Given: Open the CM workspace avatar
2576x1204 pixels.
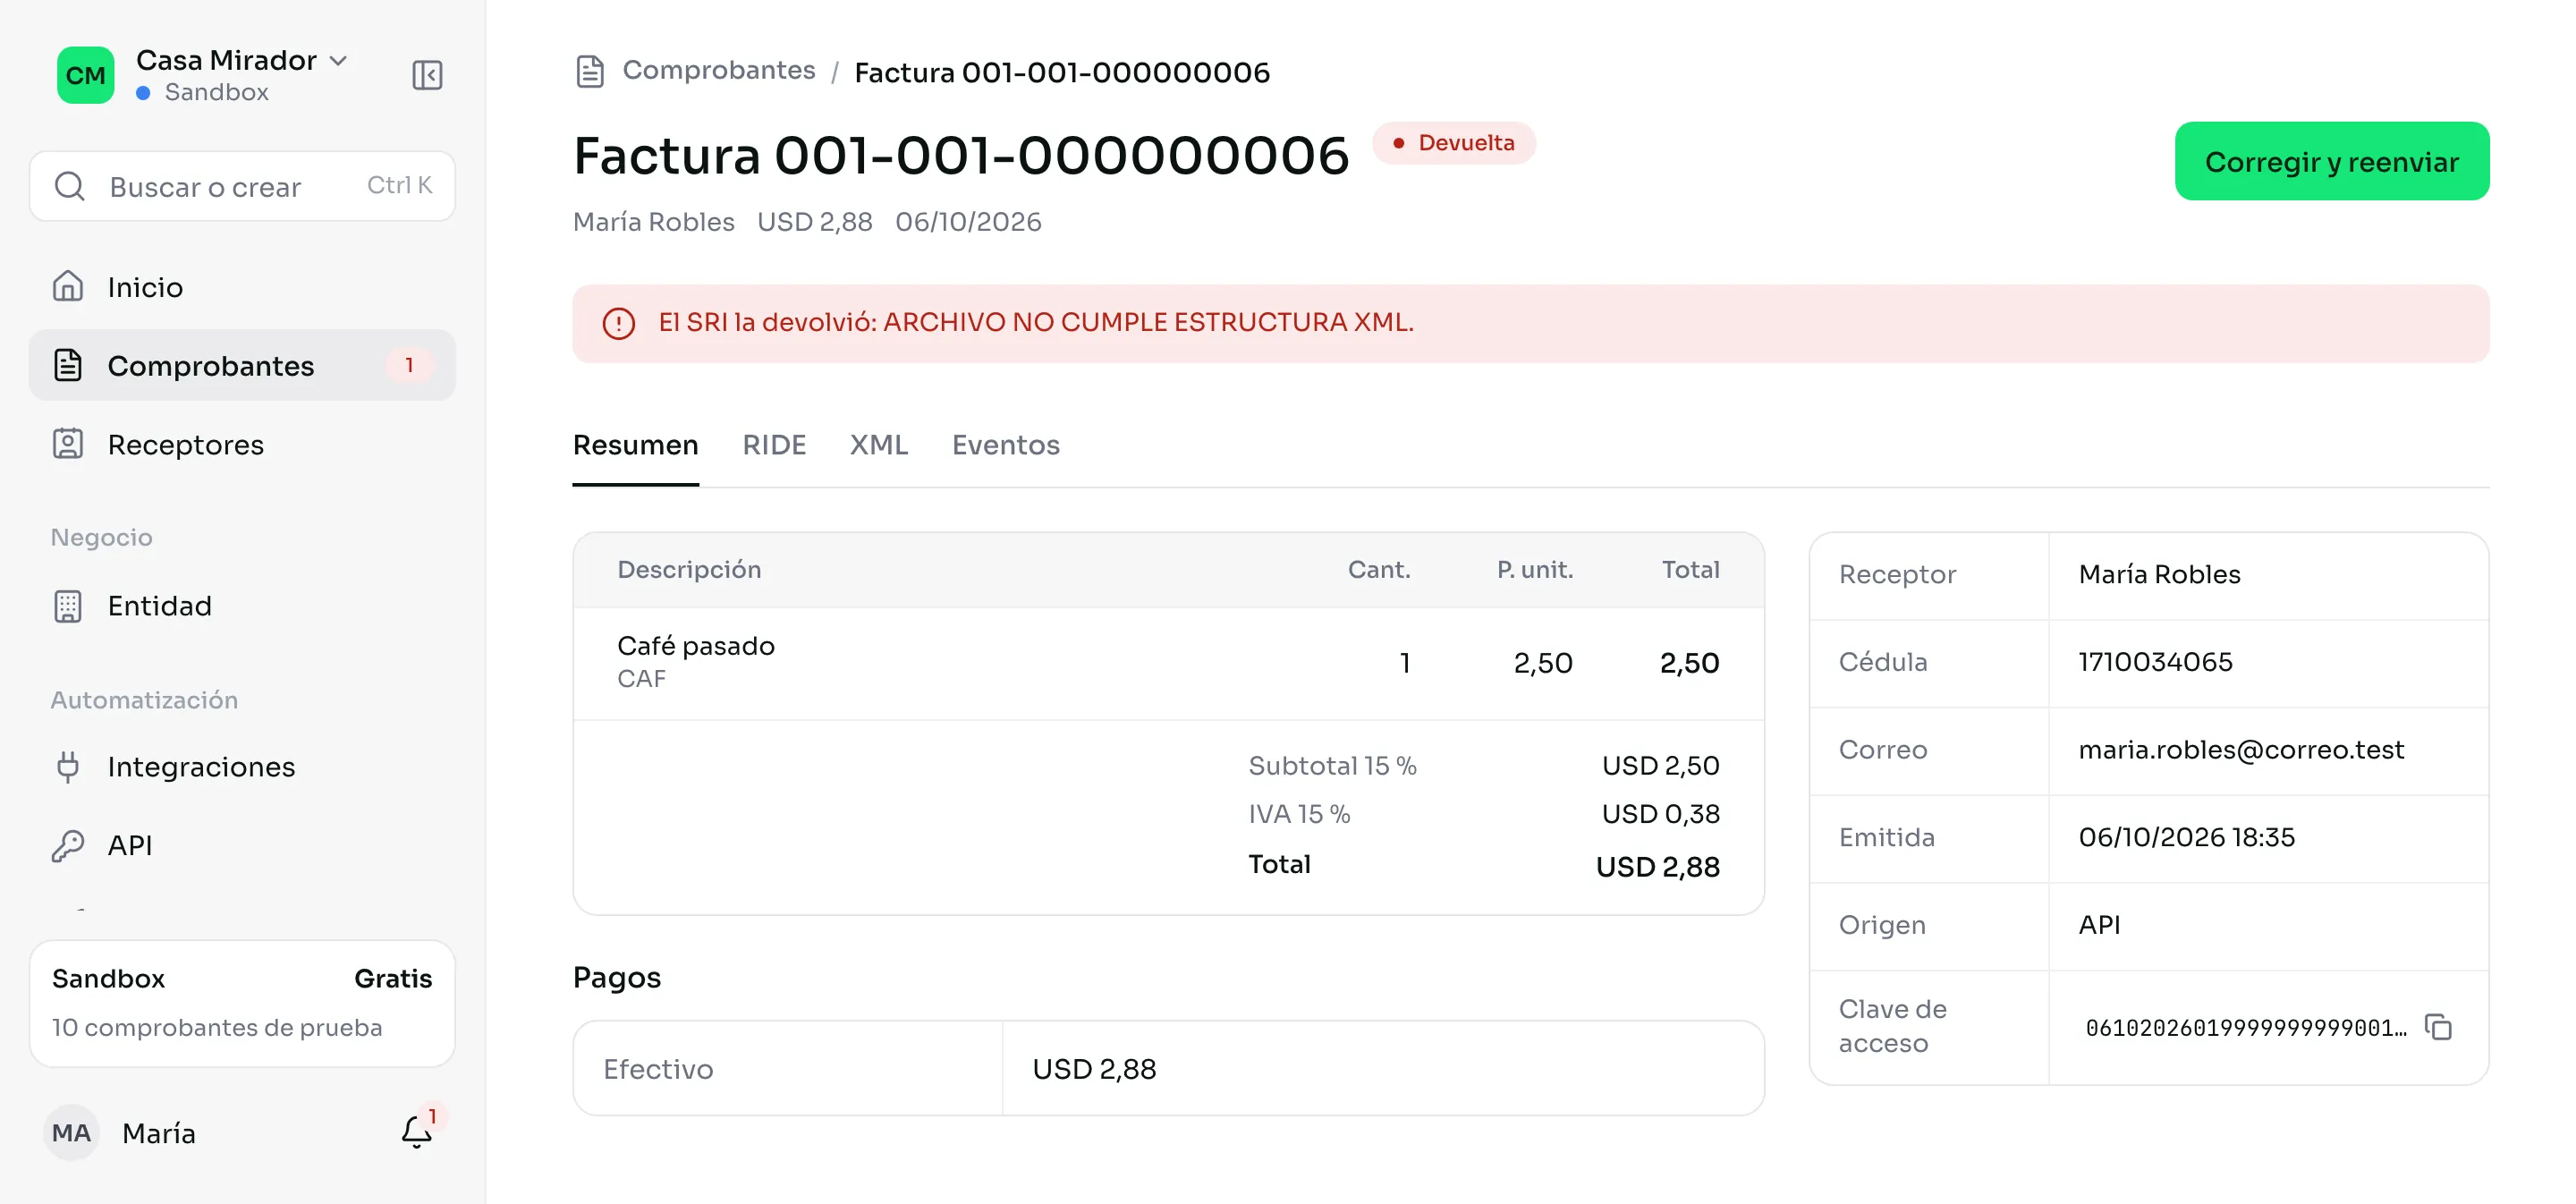Looking at the screenshot, I should [85, 75].
